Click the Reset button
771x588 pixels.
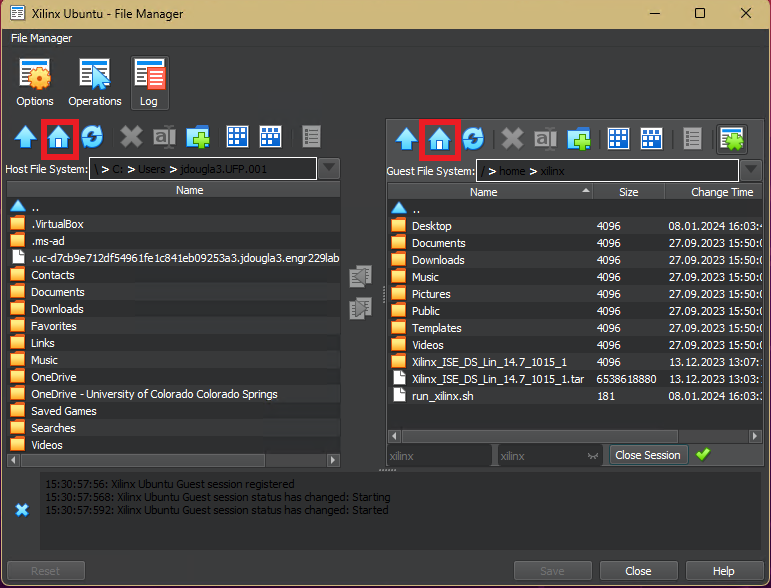tap(46, 571)
